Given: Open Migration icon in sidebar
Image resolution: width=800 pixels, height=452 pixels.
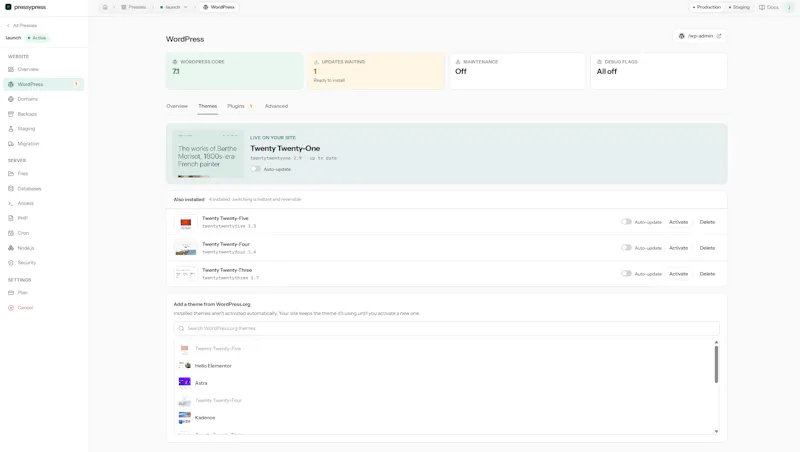Looking at the screenshot, I should [11, 144].
